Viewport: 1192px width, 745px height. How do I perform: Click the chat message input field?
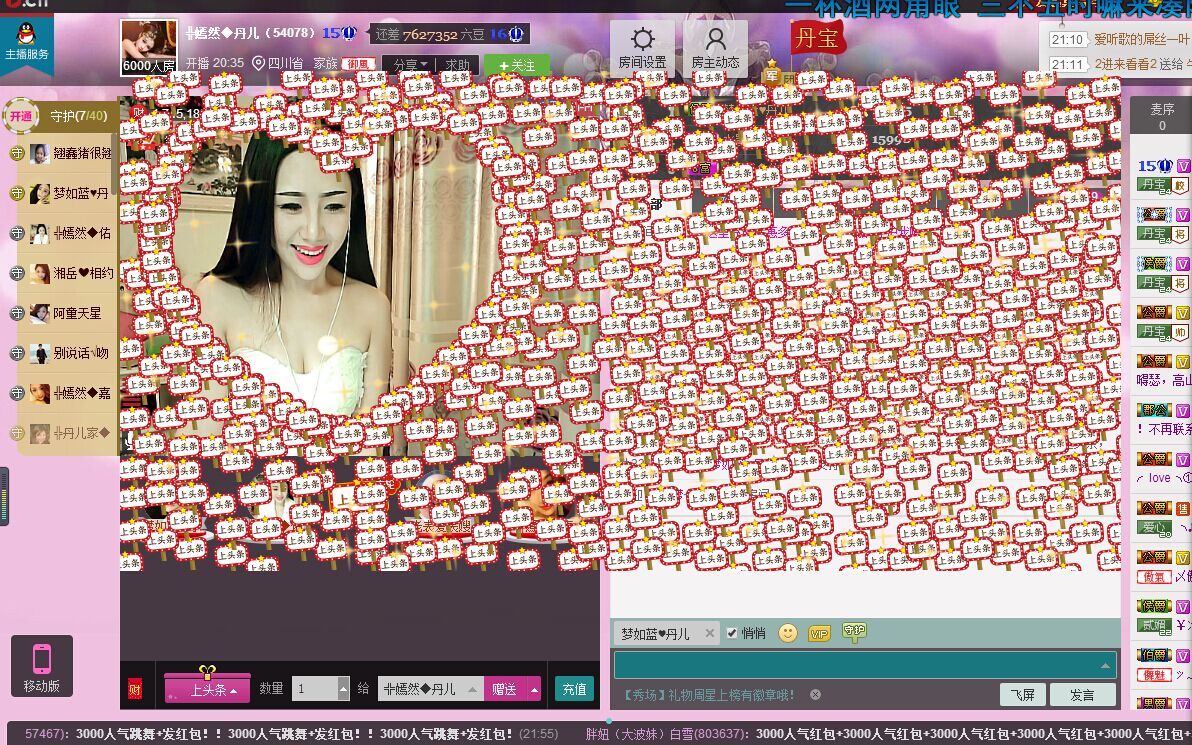point(865,664)
